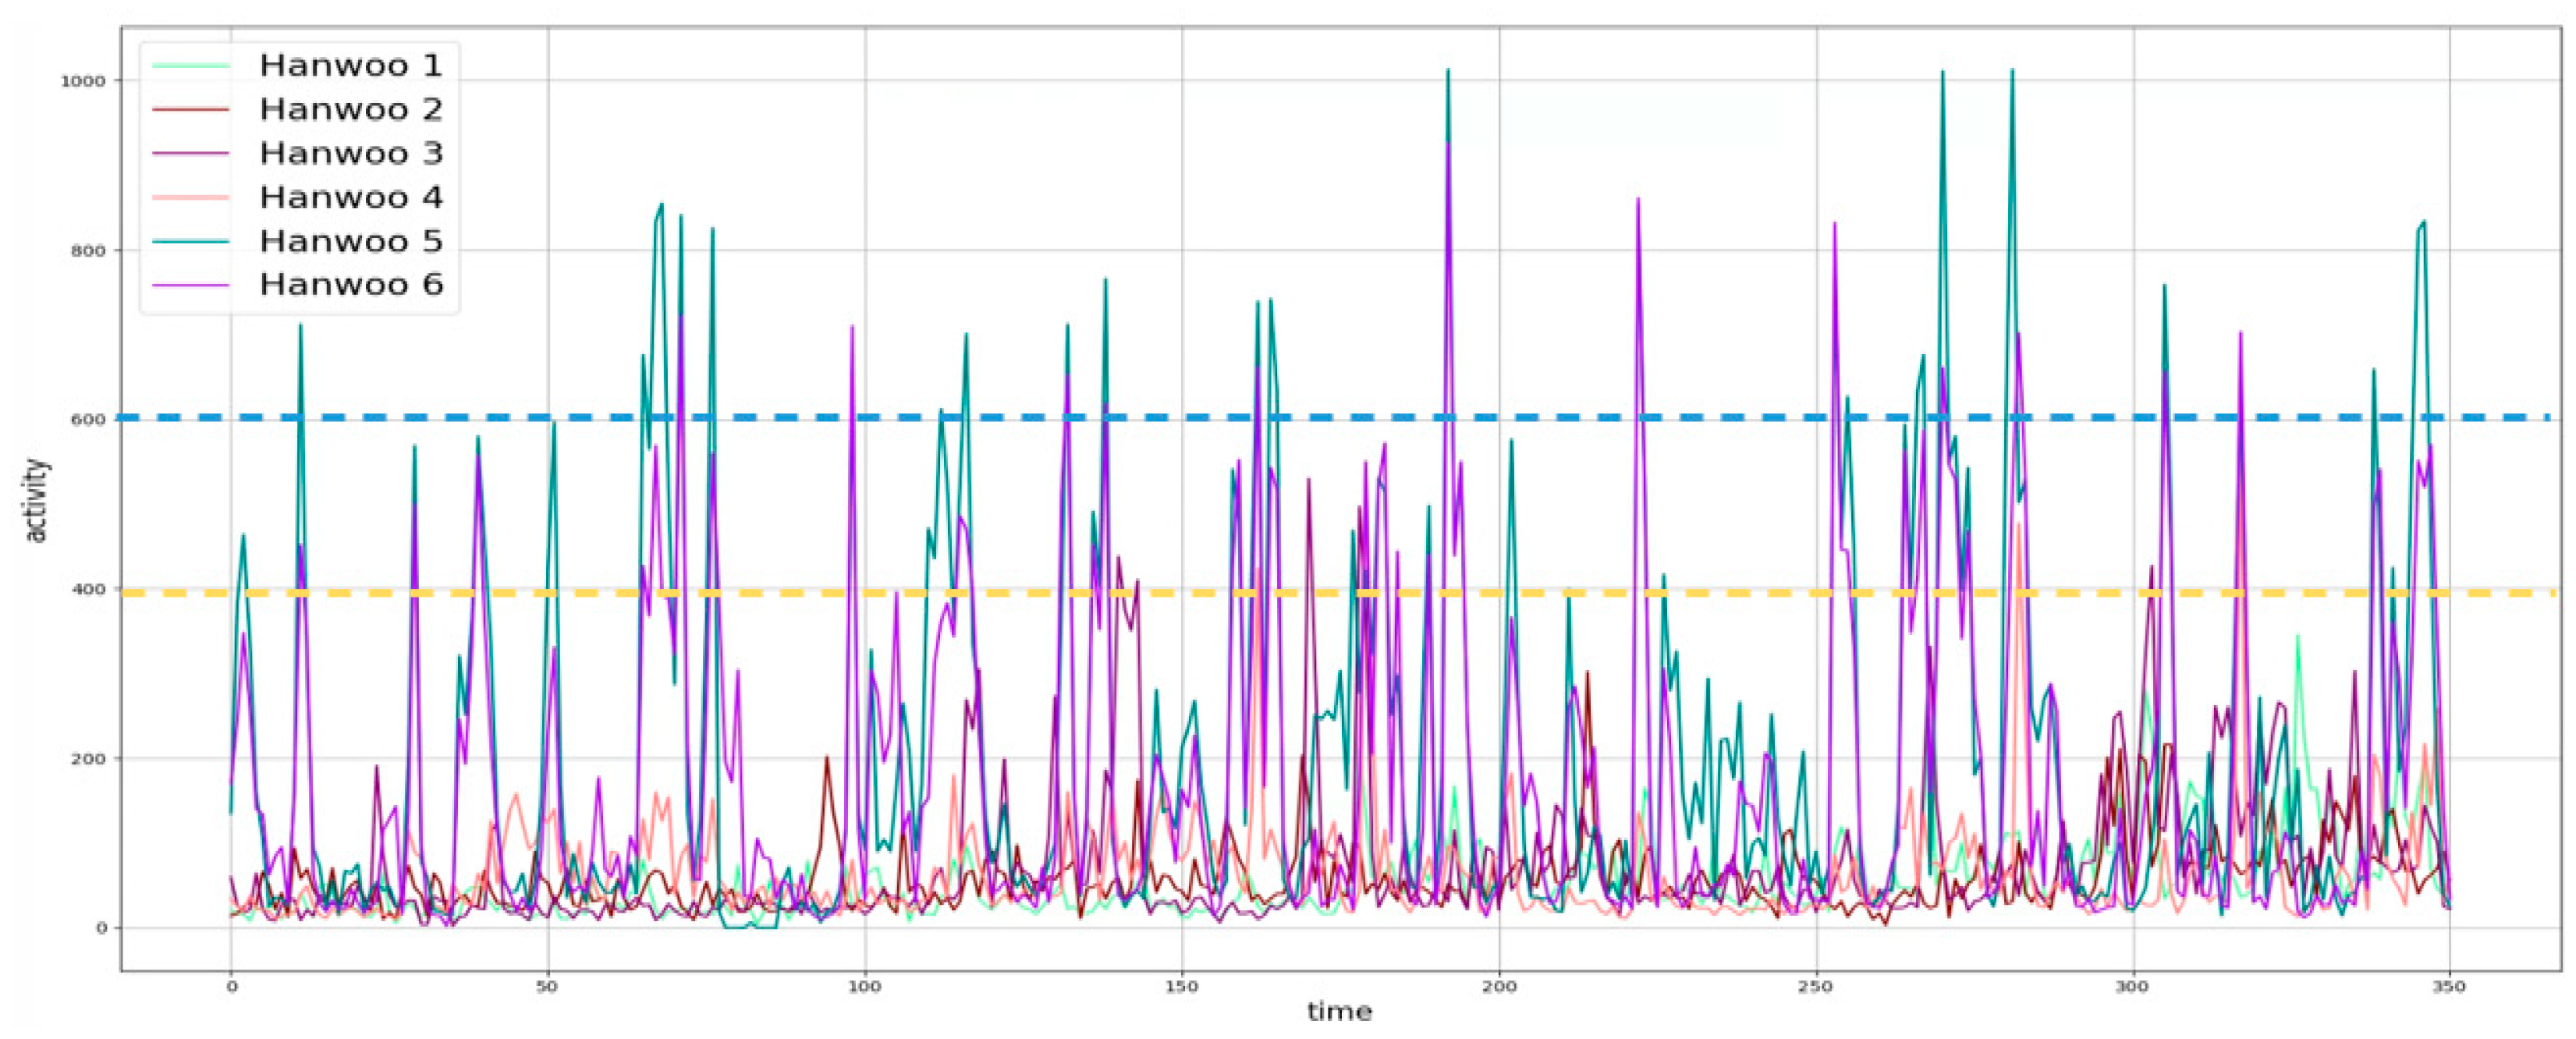Click the 50 tick label on the x-axis
The height and width of the screenshot is (1039, 2576).
click(548, 987)
